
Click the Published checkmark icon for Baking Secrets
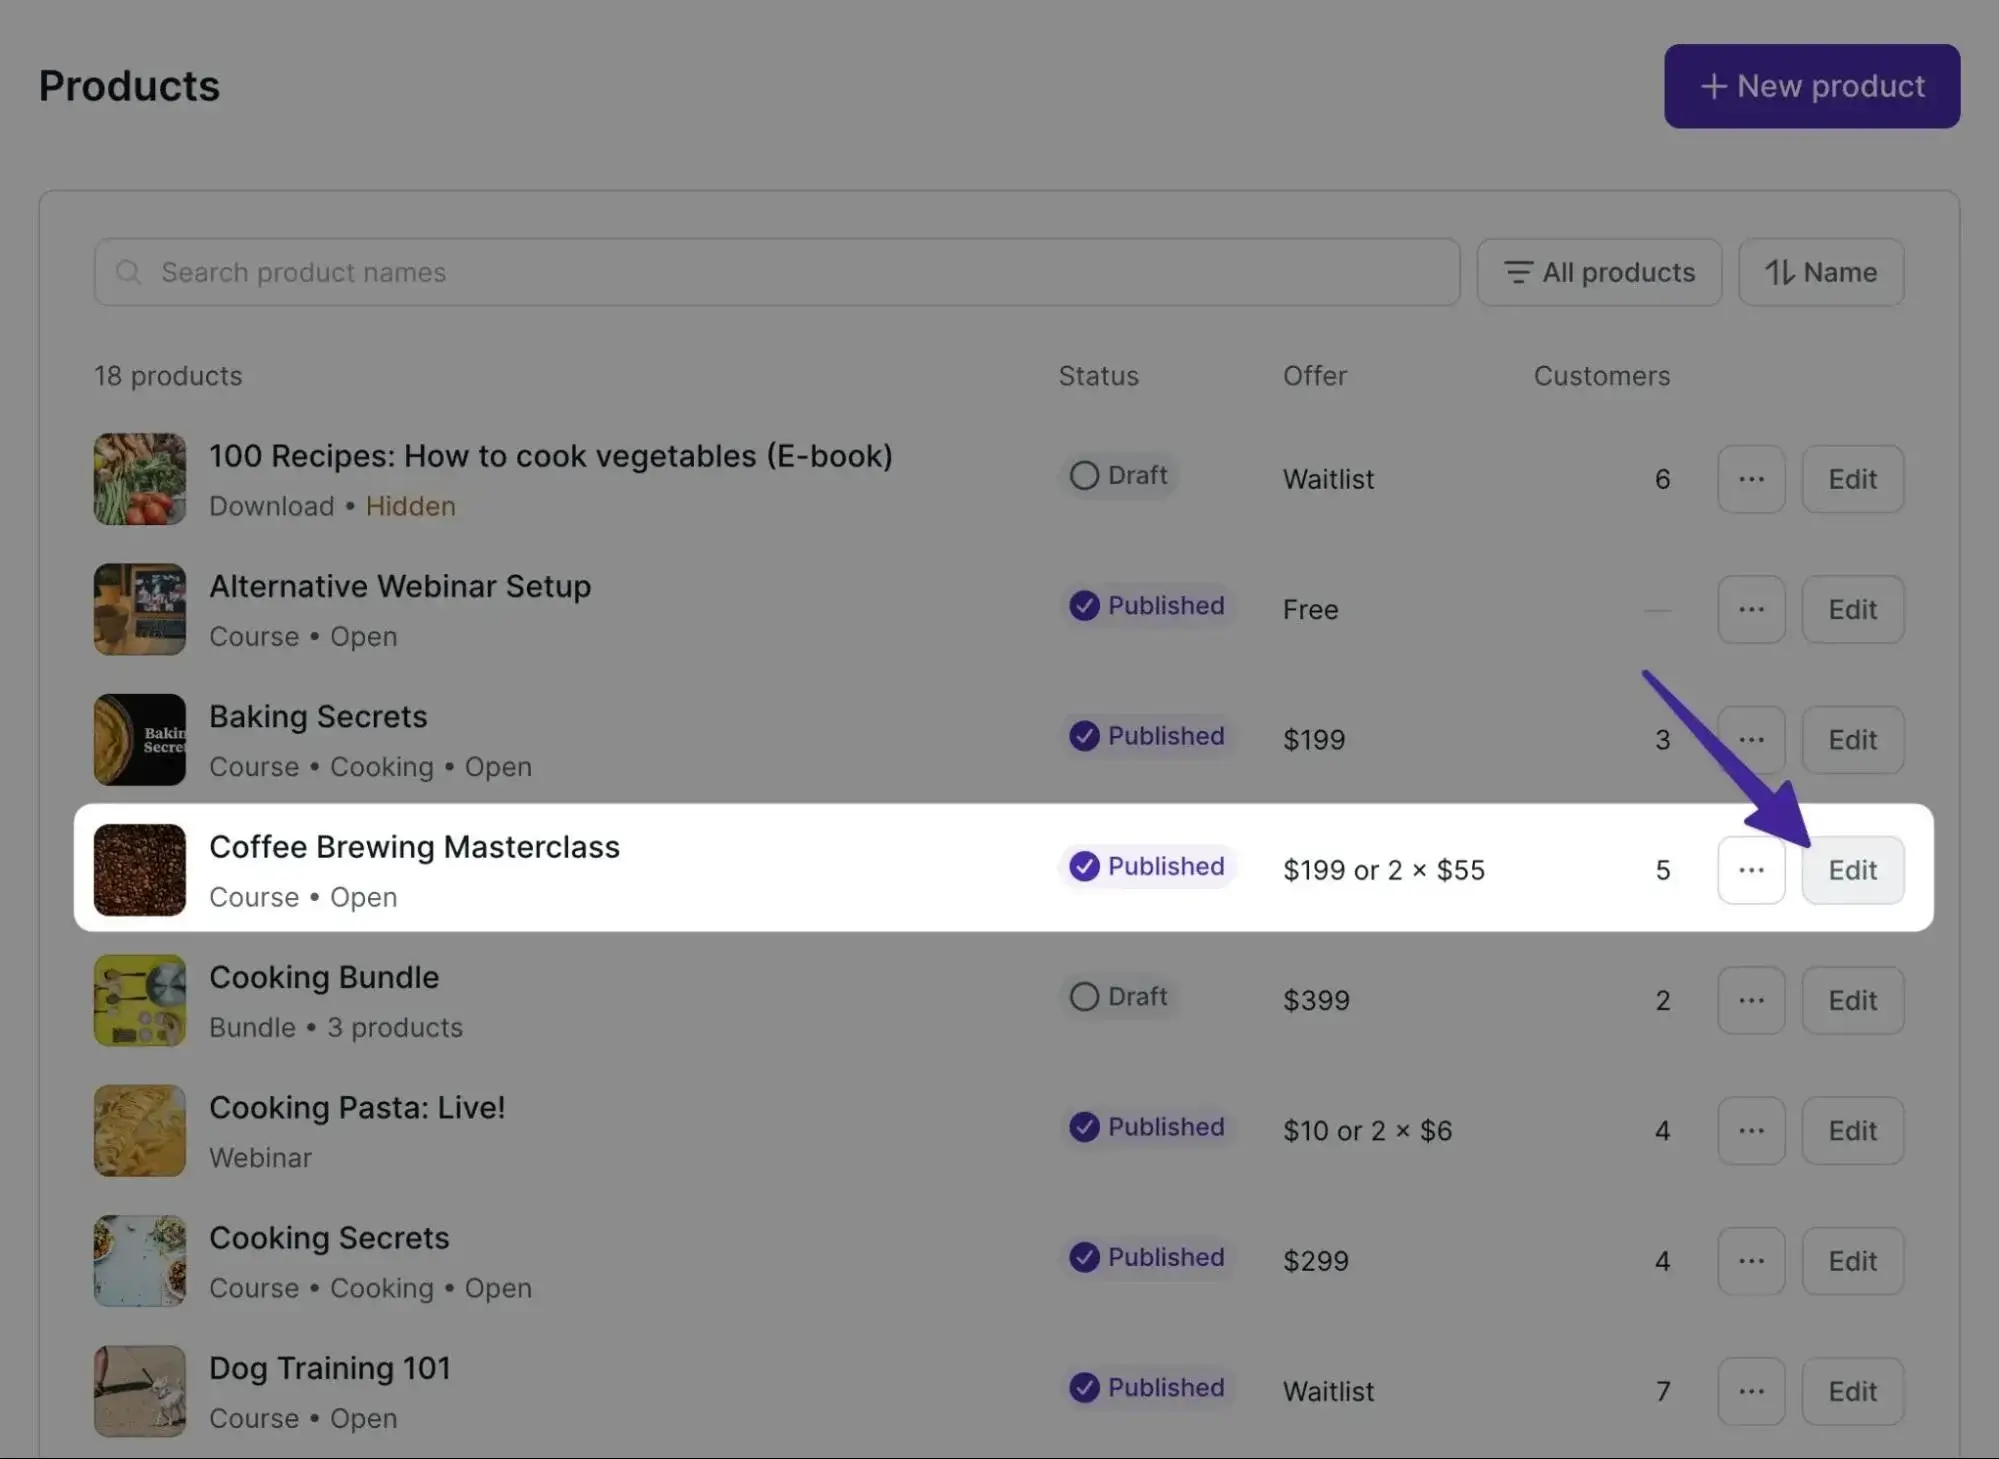(1084, 736)
